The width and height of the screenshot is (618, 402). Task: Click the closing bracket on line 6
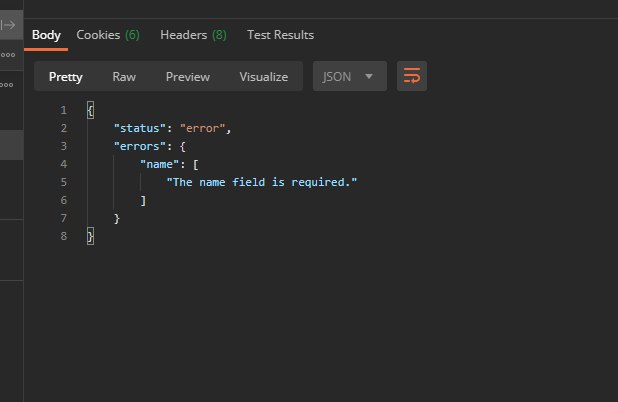pyautogui.click(x=143, y=201)
